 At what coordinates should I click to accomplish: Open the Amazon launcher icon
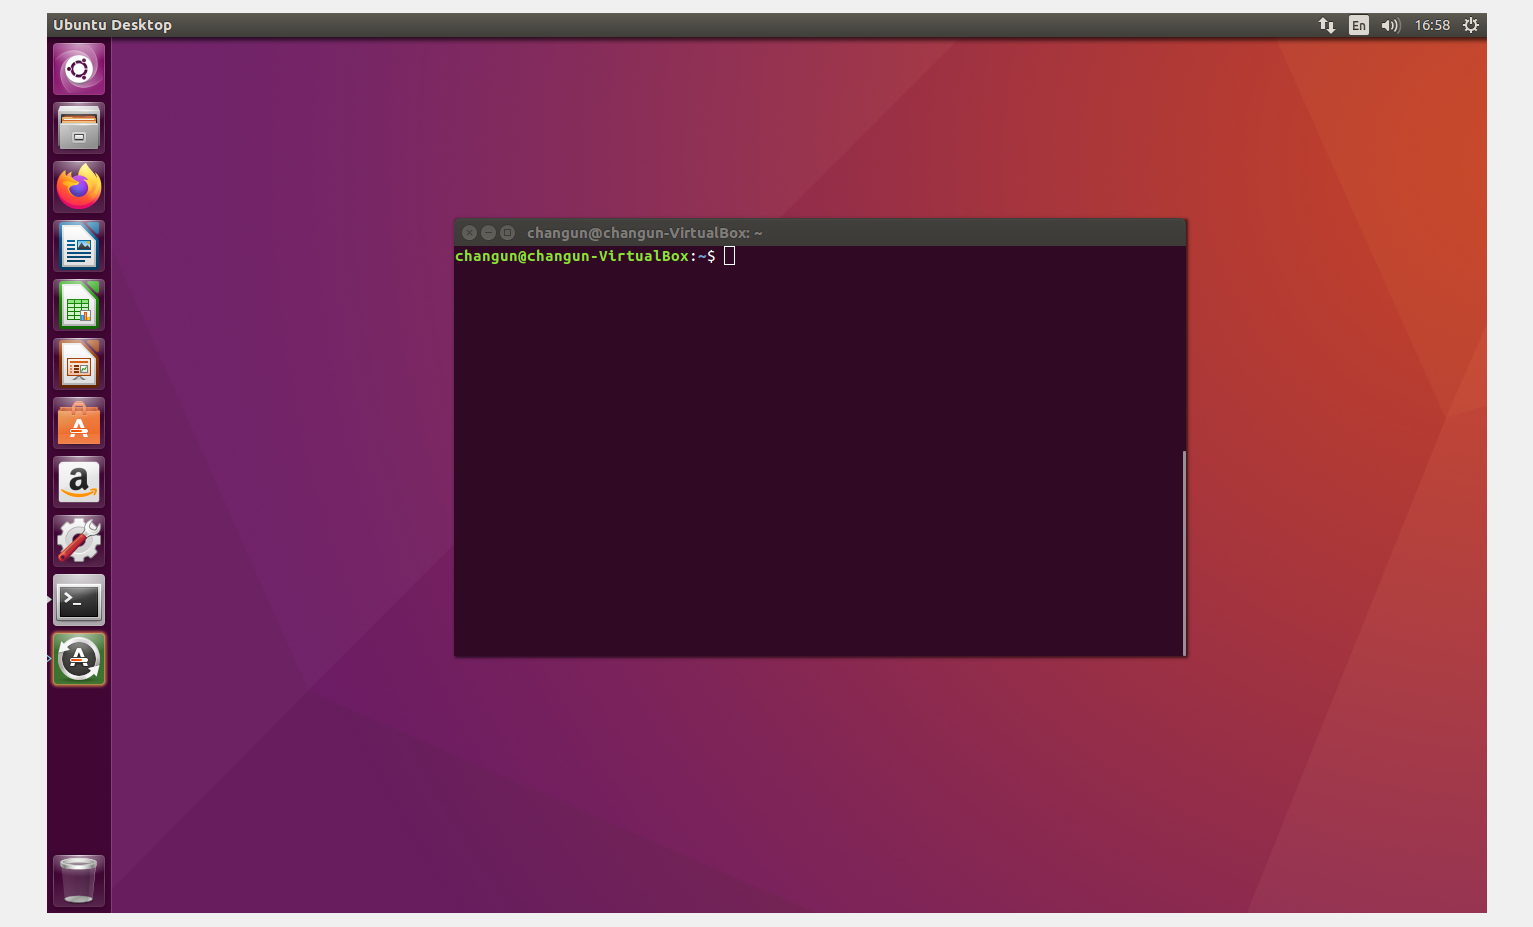coord(79,482)
